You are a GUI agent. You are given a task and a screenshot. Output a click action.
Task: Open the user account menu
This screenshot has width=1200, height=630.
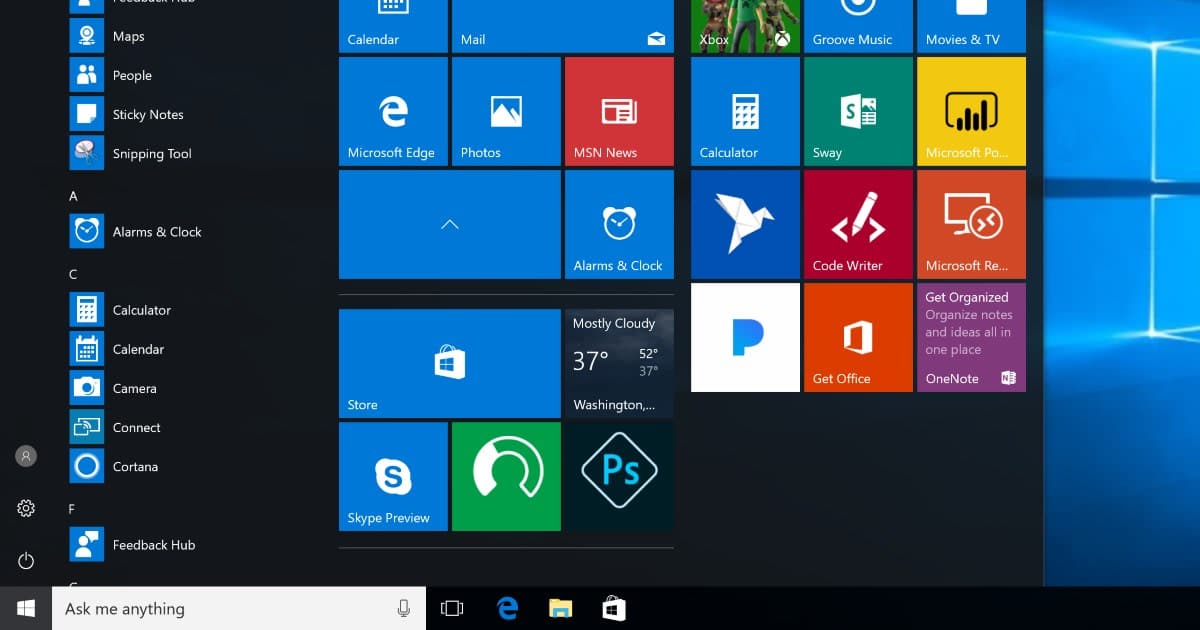coord(26,456)
